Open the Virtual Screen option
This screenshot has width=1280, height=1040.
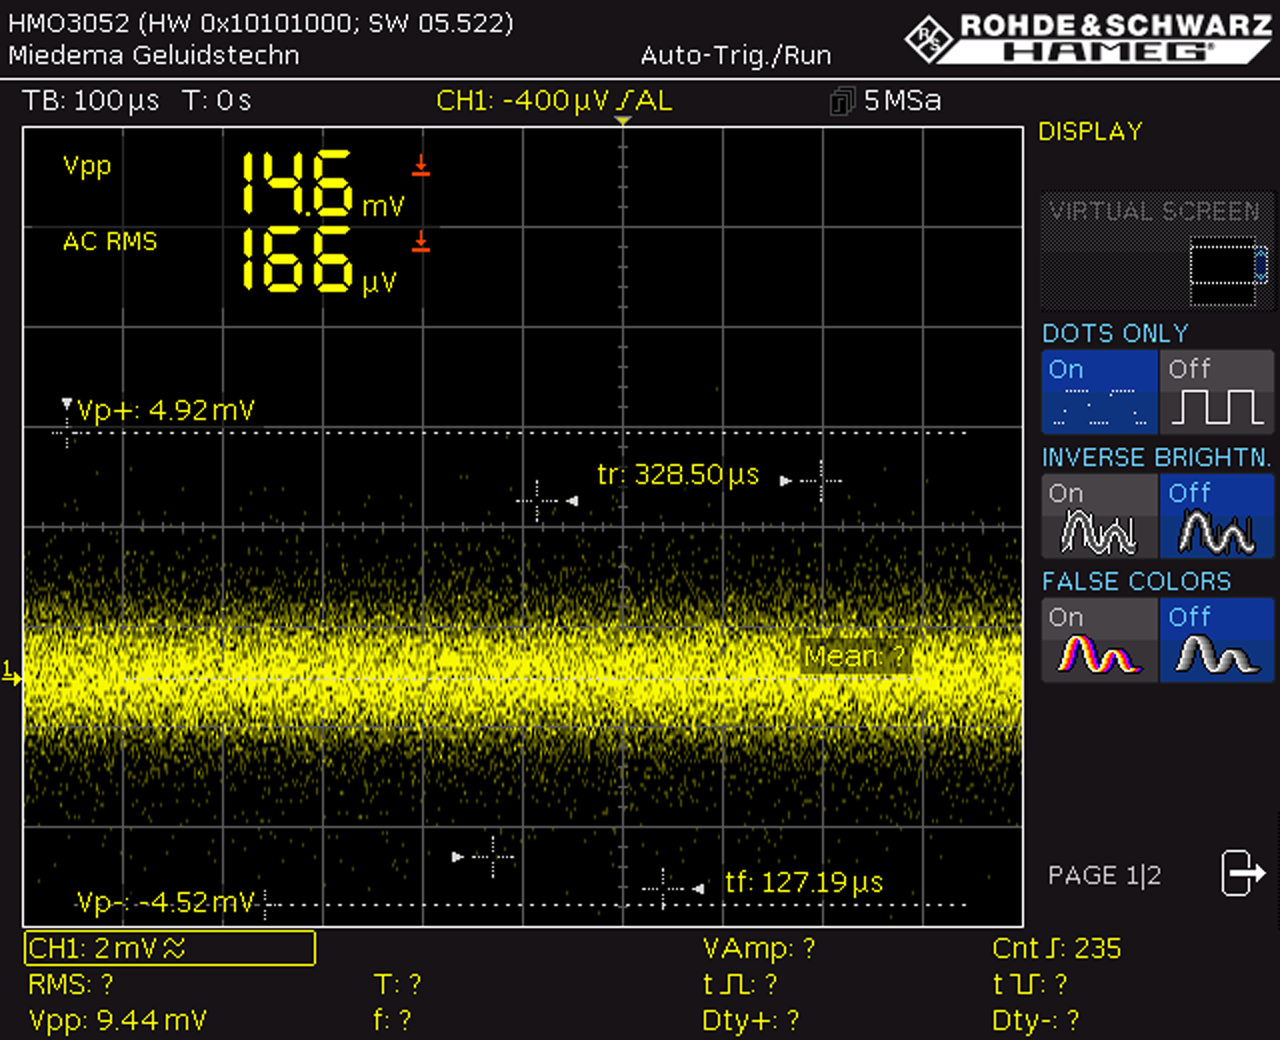click(1157, 250)
